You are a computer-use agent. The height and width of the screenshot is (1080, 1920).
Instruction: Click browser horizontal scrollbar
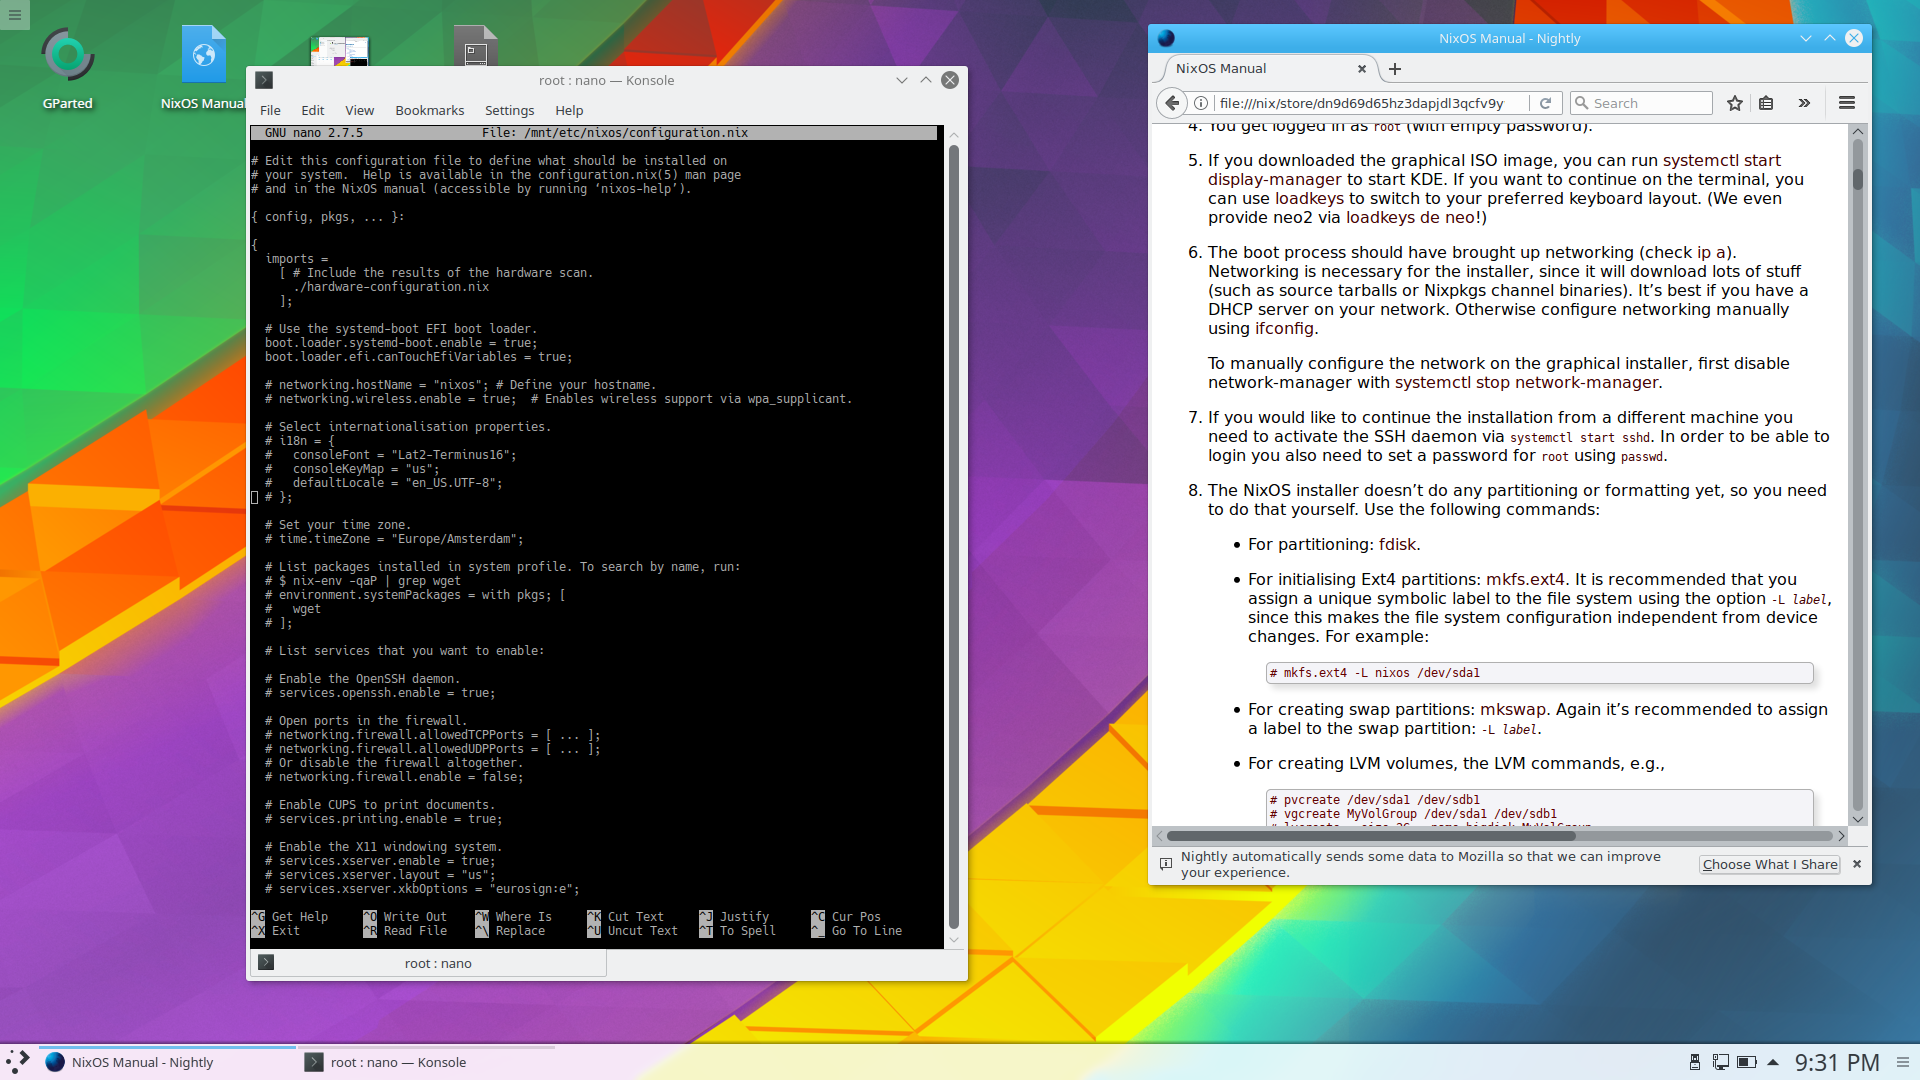coord(1371,836)
